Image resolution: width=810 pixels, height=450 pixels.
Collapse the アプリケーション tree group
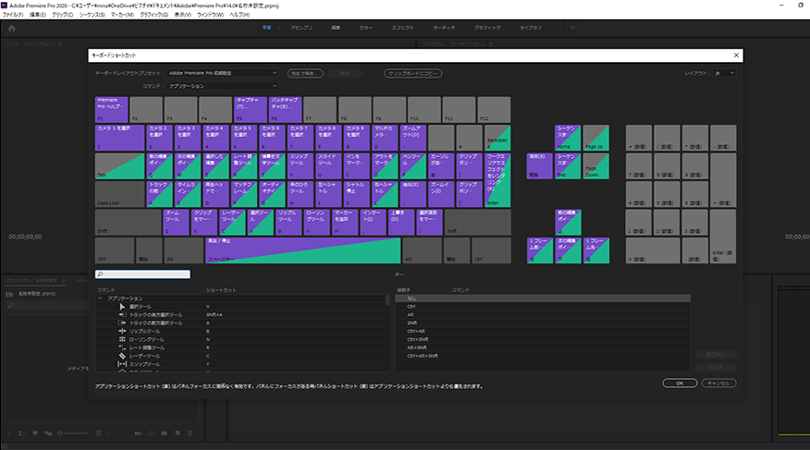[100, 298]
